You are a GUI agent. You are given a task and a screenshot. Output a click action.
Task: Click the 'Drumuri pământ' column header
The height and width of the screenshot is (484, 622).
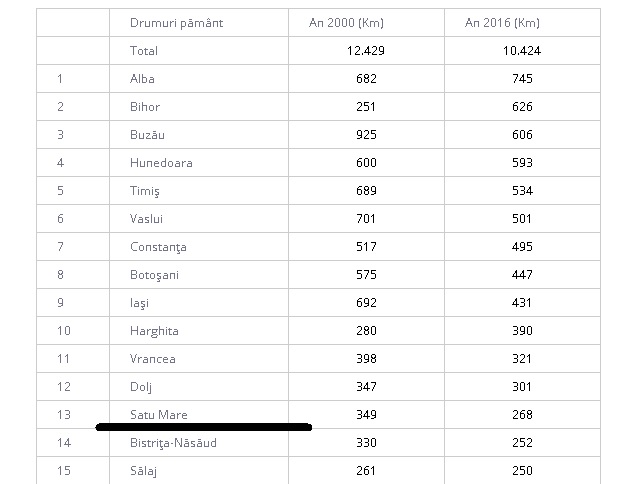click(x=177, y=22)
